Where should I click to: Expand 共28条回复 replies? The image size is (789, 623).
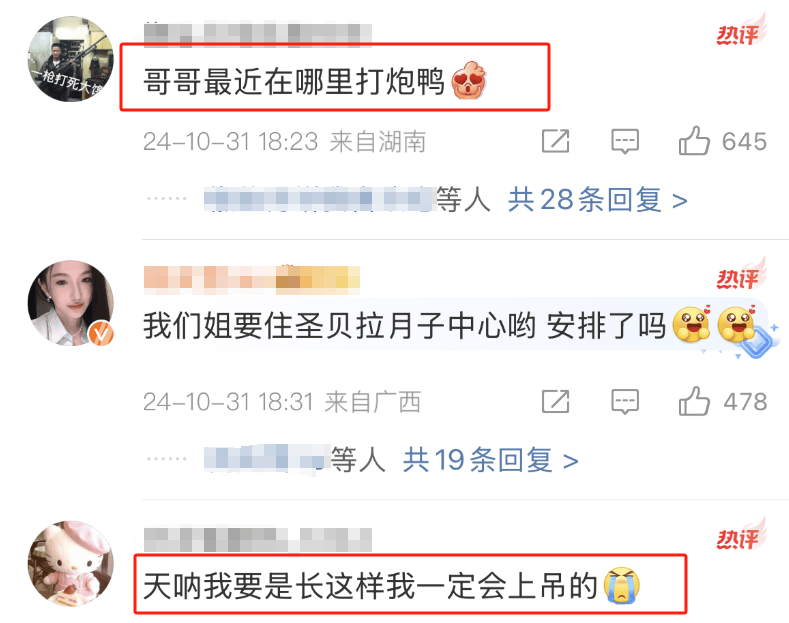click(x=598, y=200)
